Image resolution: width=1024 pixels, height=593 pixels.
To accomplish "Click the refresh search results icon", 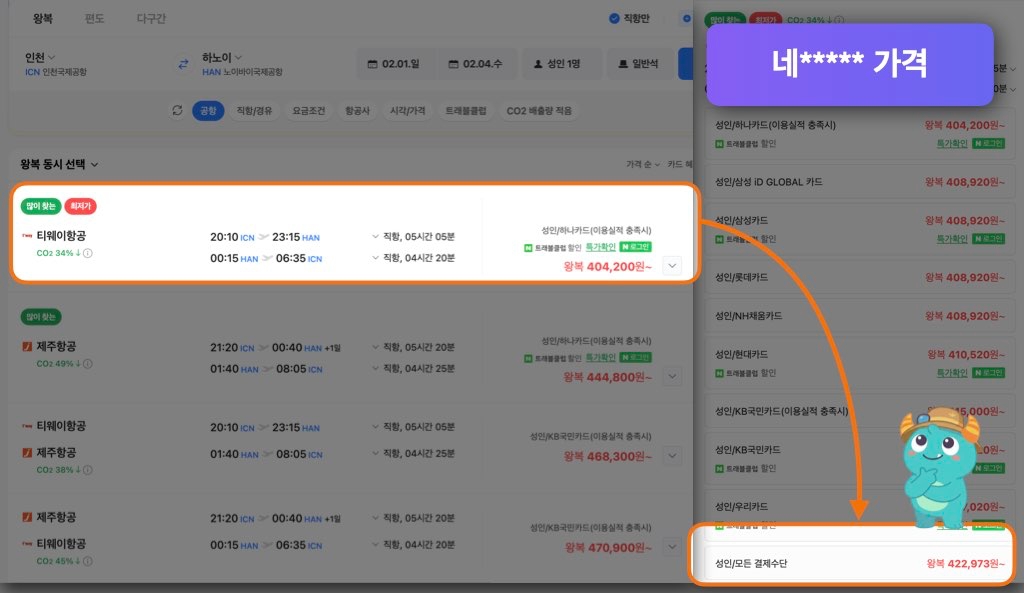I will tap(176, 110).
